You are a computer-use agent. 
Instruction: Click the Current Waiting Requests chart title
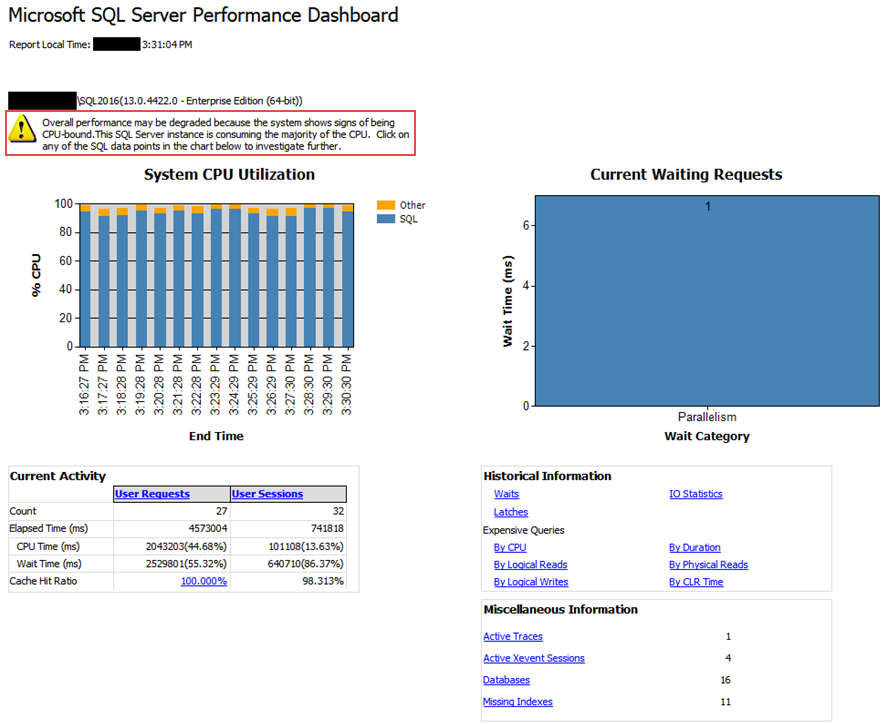pyautogui.click(x=686, y=174)
